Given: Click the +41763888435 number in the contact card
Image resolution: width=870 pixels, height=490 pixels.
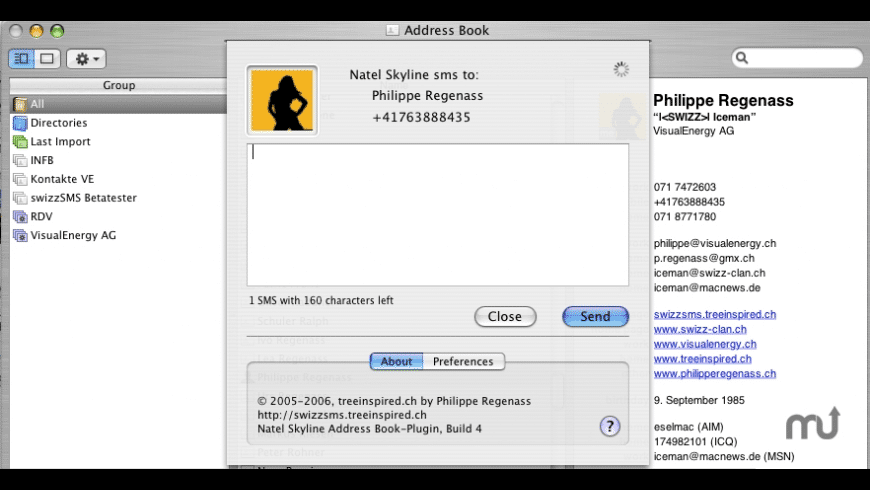Looking at the screenshot, I should click(x=689, y=202).
